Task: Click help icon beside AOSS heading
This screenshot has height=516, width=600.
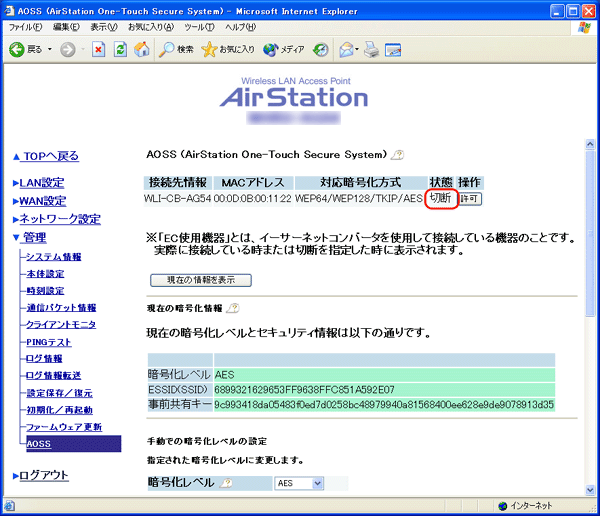Action: (x=398, y=155)
